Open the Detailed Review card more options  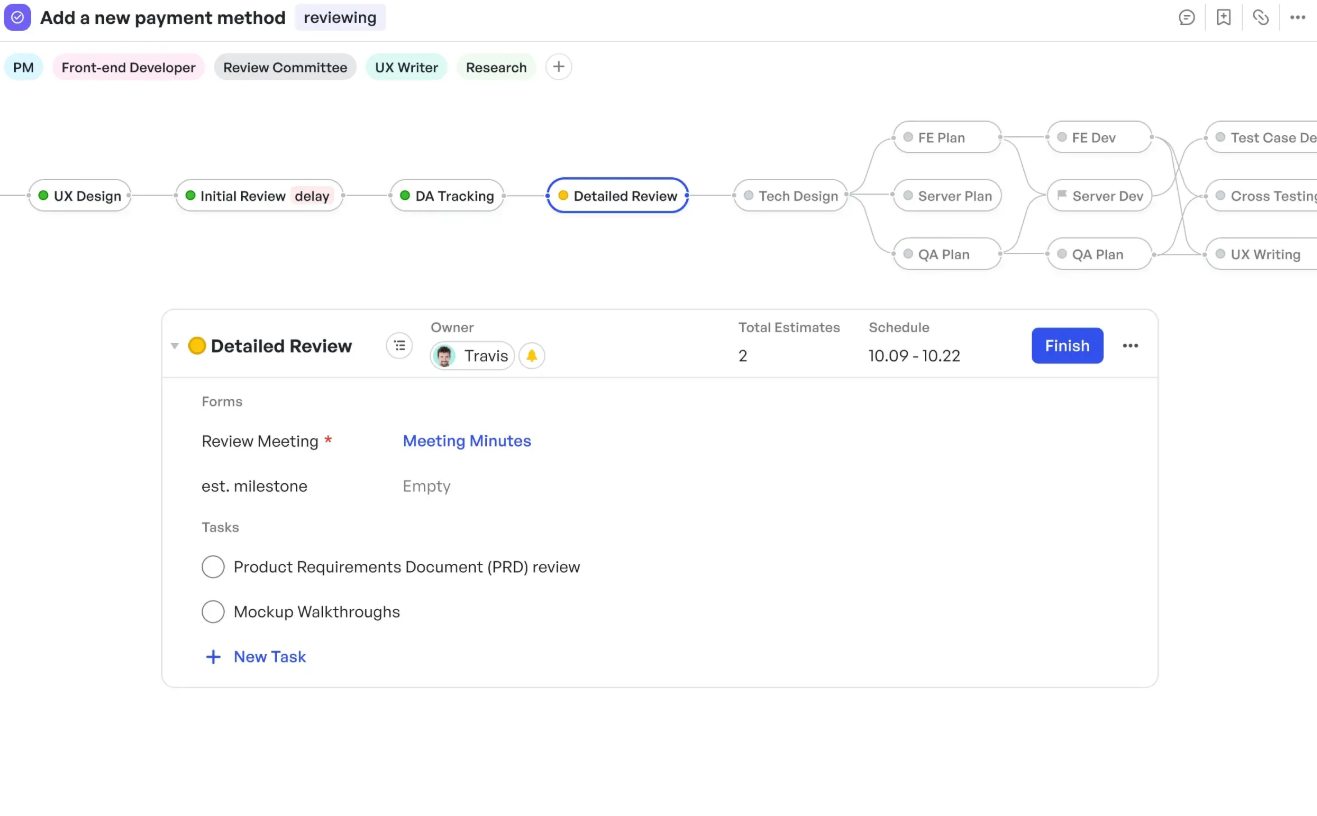(1130, 346)
